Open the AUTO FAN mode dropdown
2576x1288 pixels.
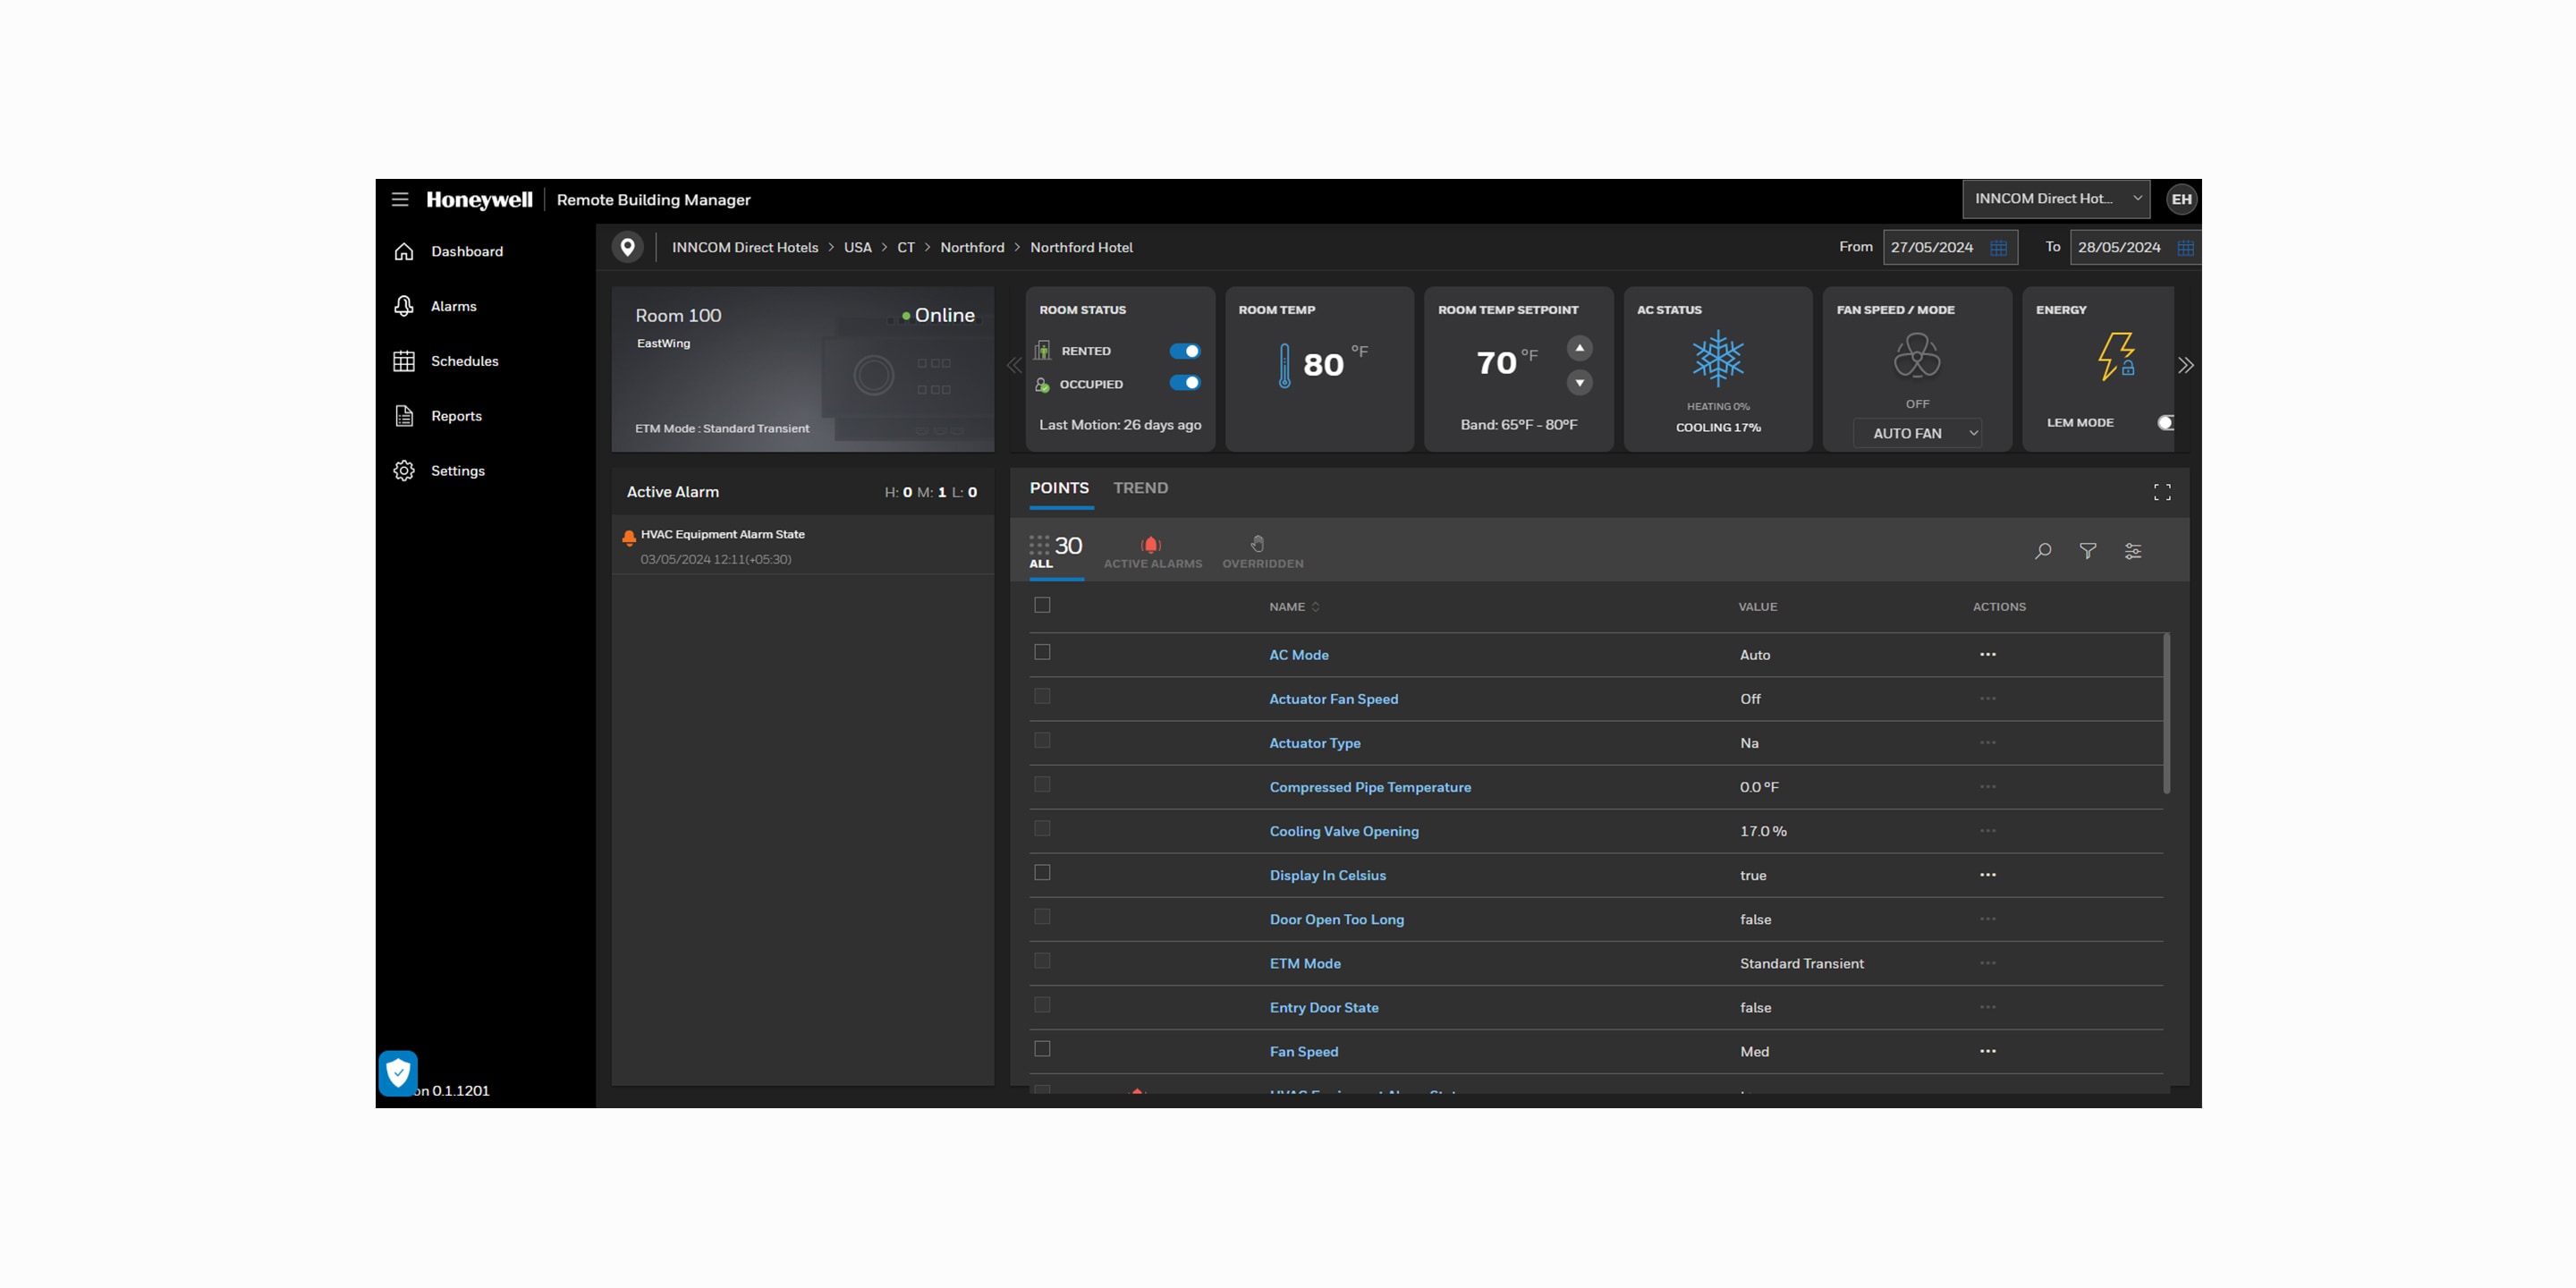(x=1917, y=433)
